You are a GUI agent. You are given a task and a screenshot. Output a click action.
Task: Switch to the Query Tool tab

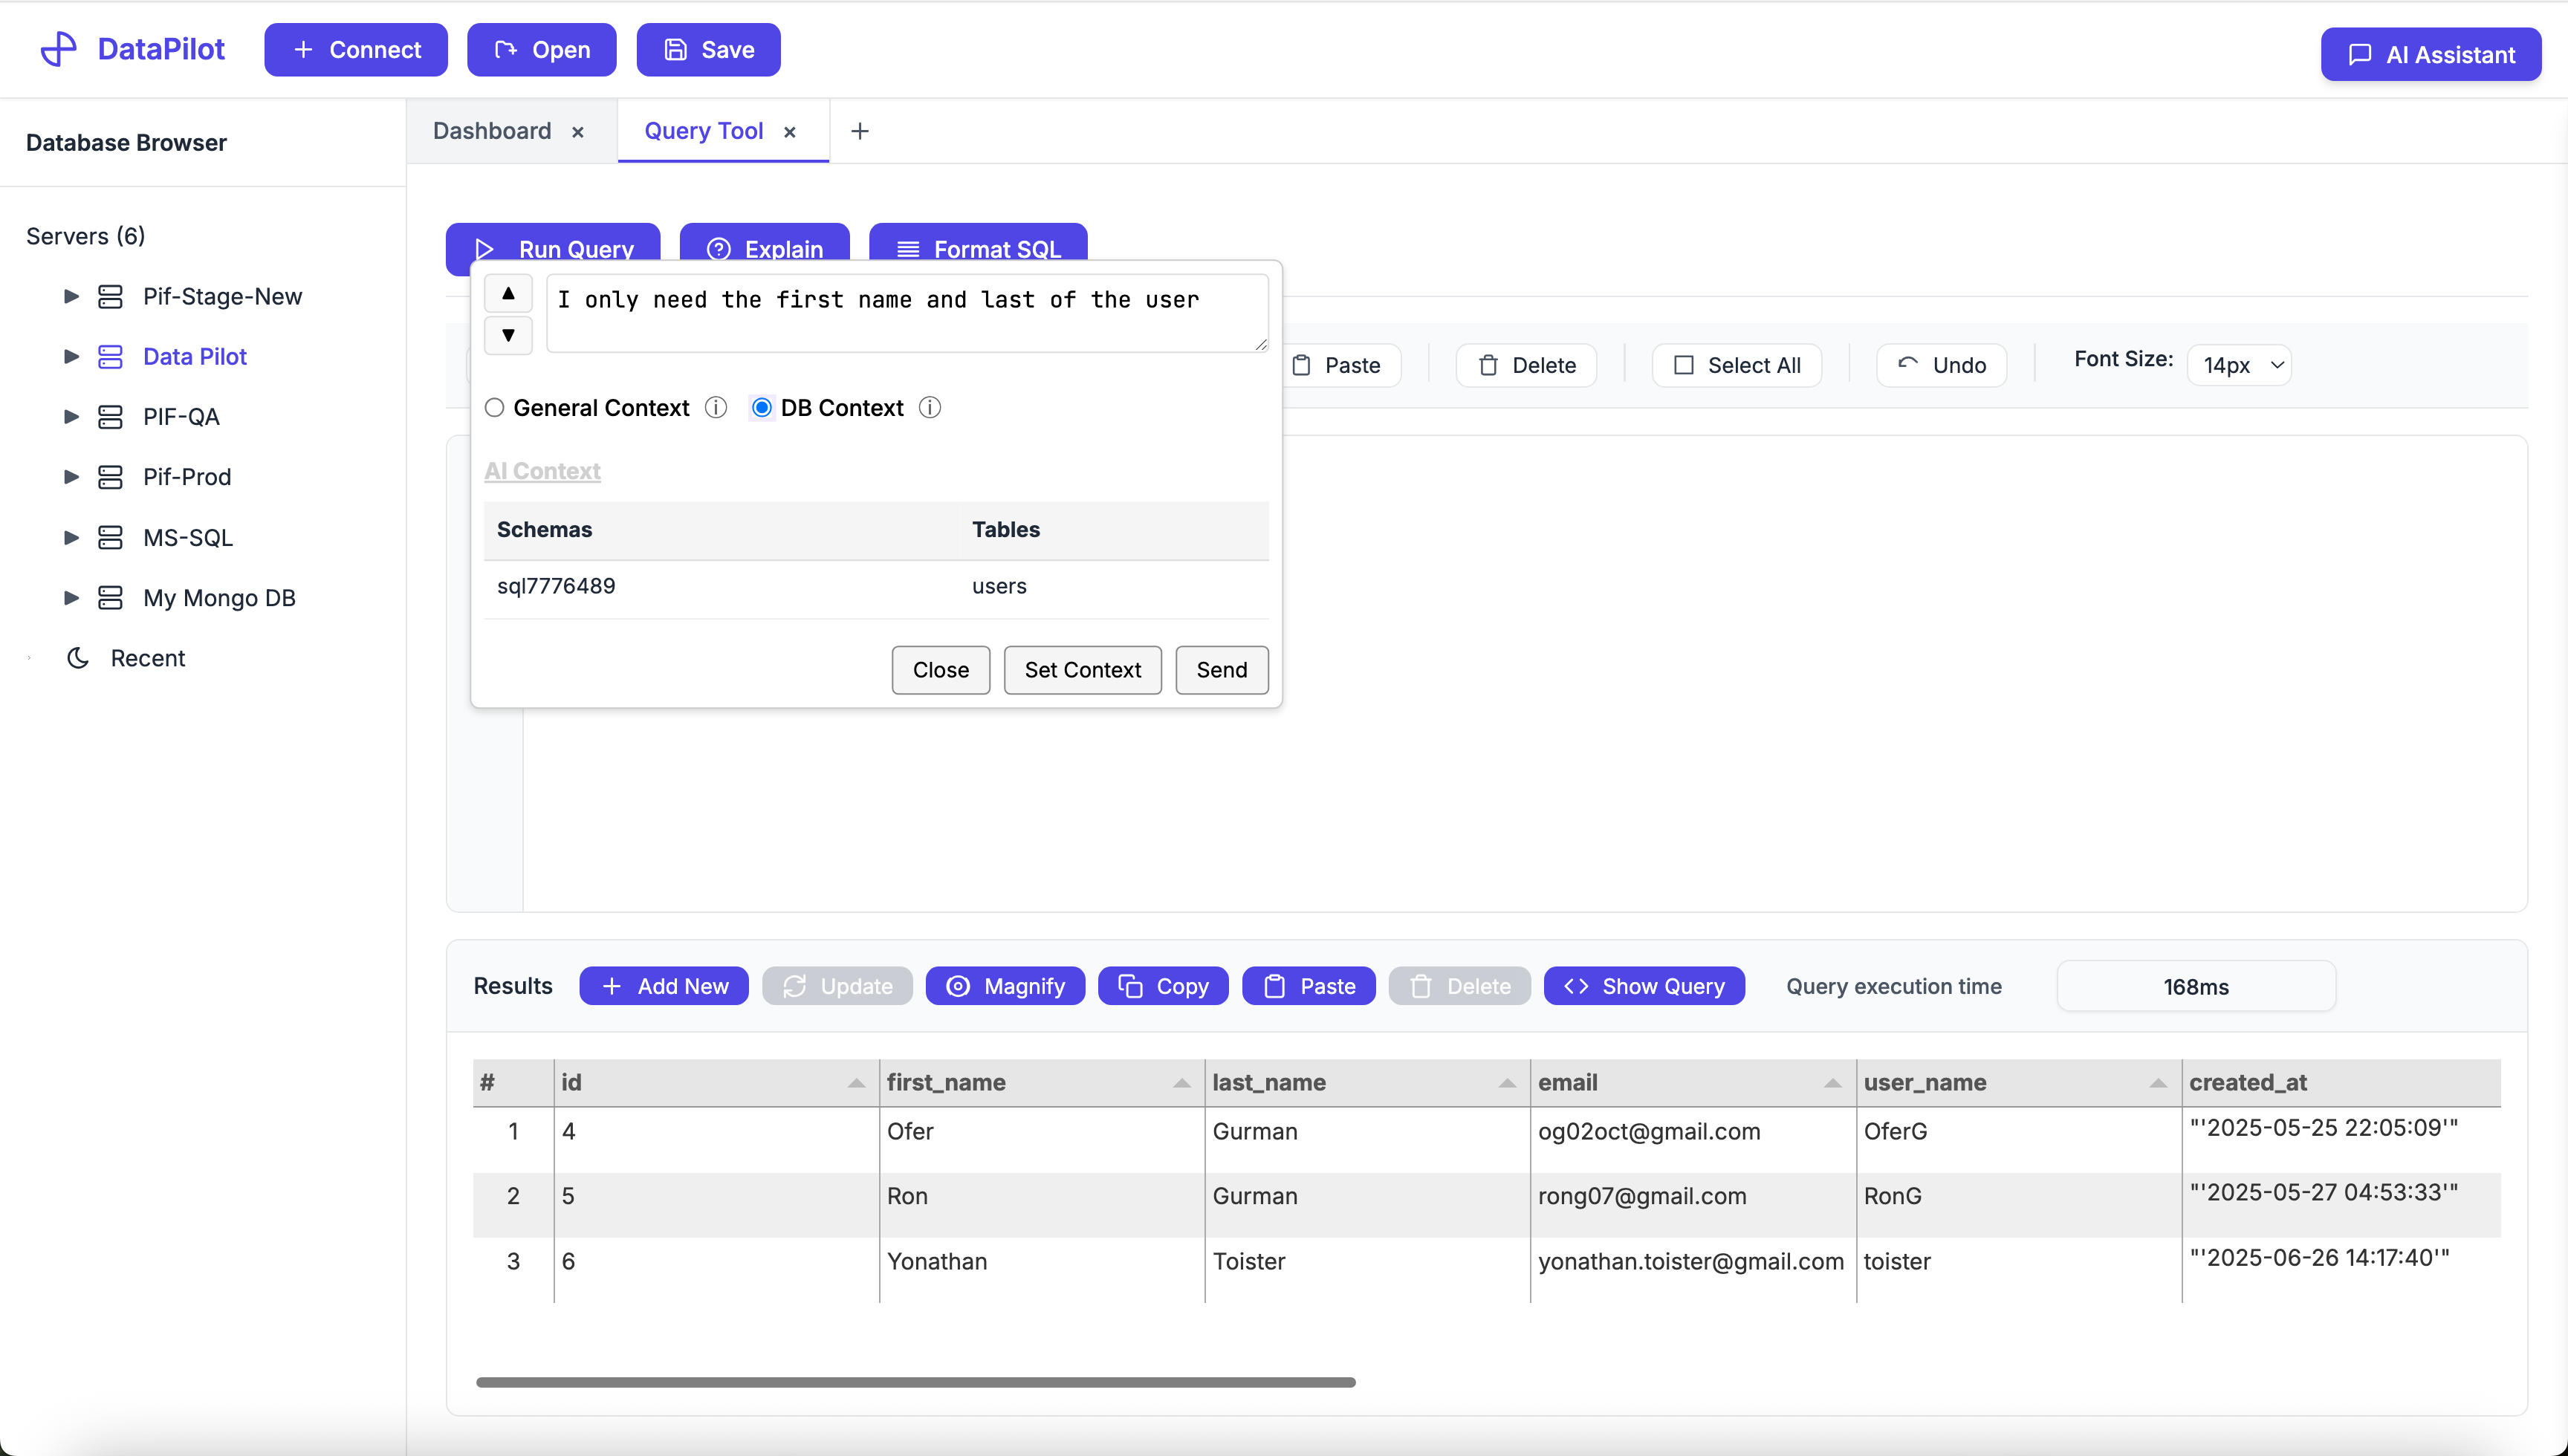pyautogui.click(x=704, y=131)
